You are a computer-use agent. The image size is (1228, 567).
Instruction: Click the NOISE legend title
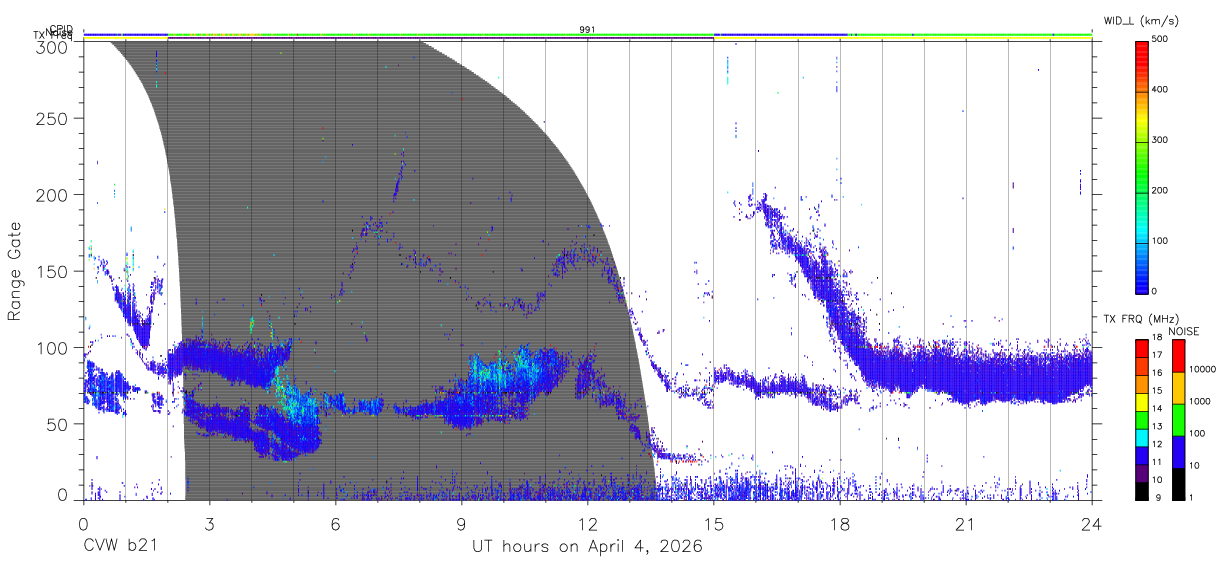click(1184, 331)
